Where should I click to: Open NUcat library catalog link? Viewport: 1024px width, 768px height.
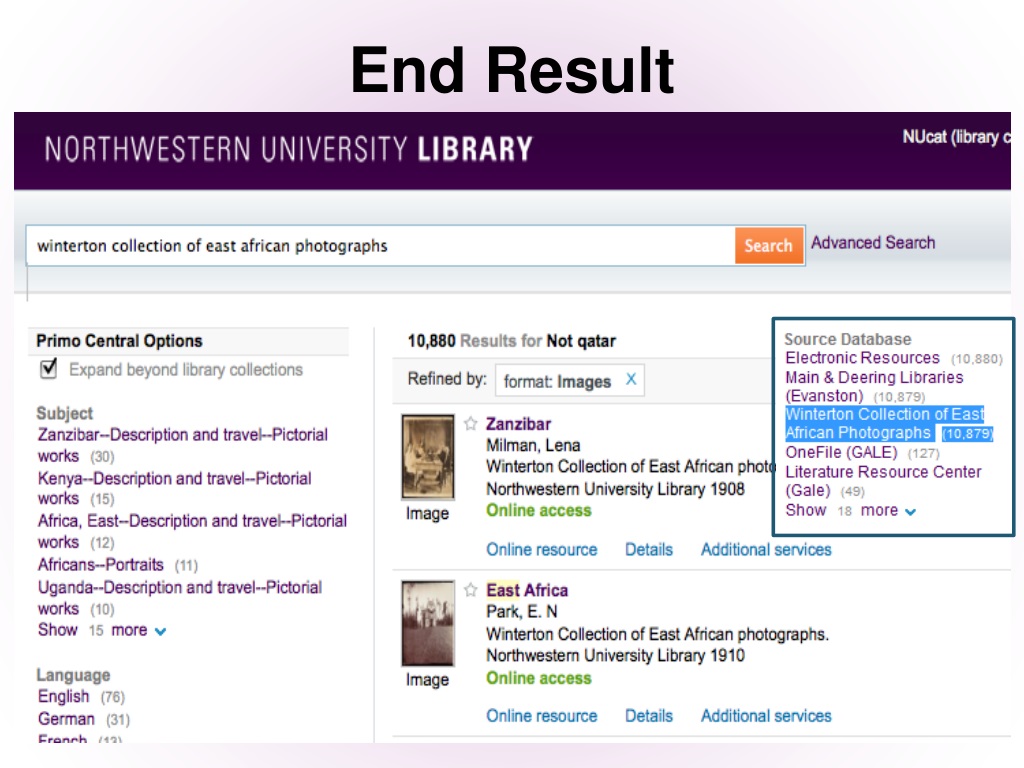point(956,136)
